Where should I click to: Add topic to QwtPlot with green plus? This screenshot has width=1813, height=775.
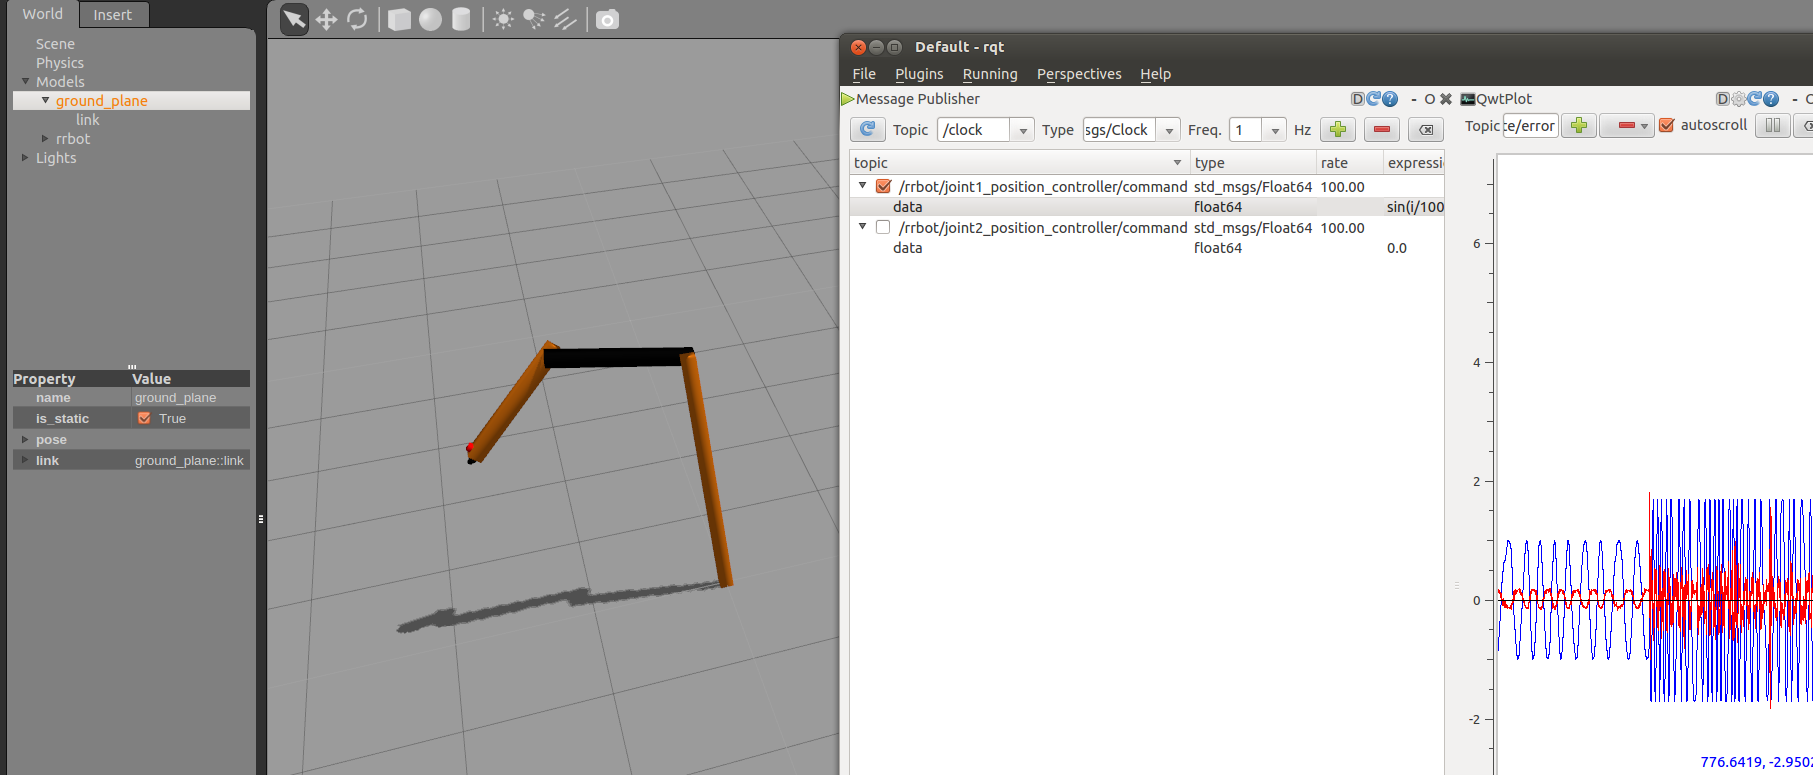click(x=1579, y=125)
